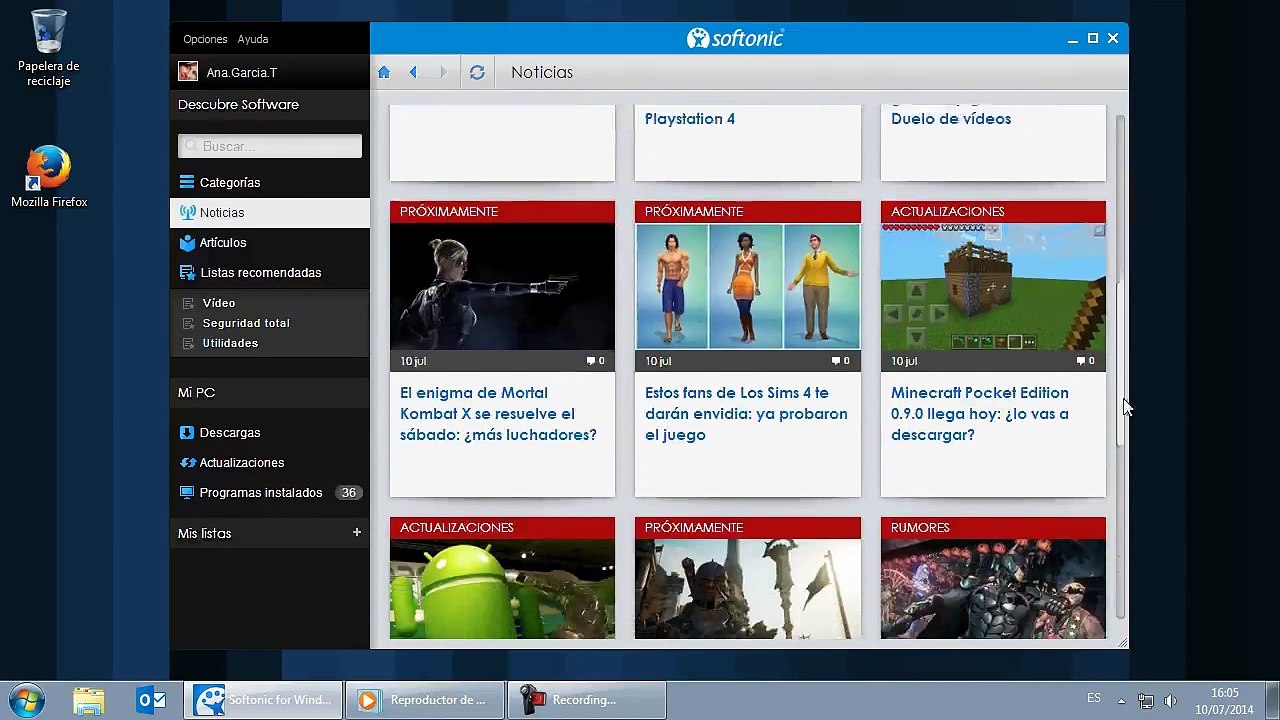Click the content area vertical scrollbar
The image size is (1280, 720).
click(1120, 363)
